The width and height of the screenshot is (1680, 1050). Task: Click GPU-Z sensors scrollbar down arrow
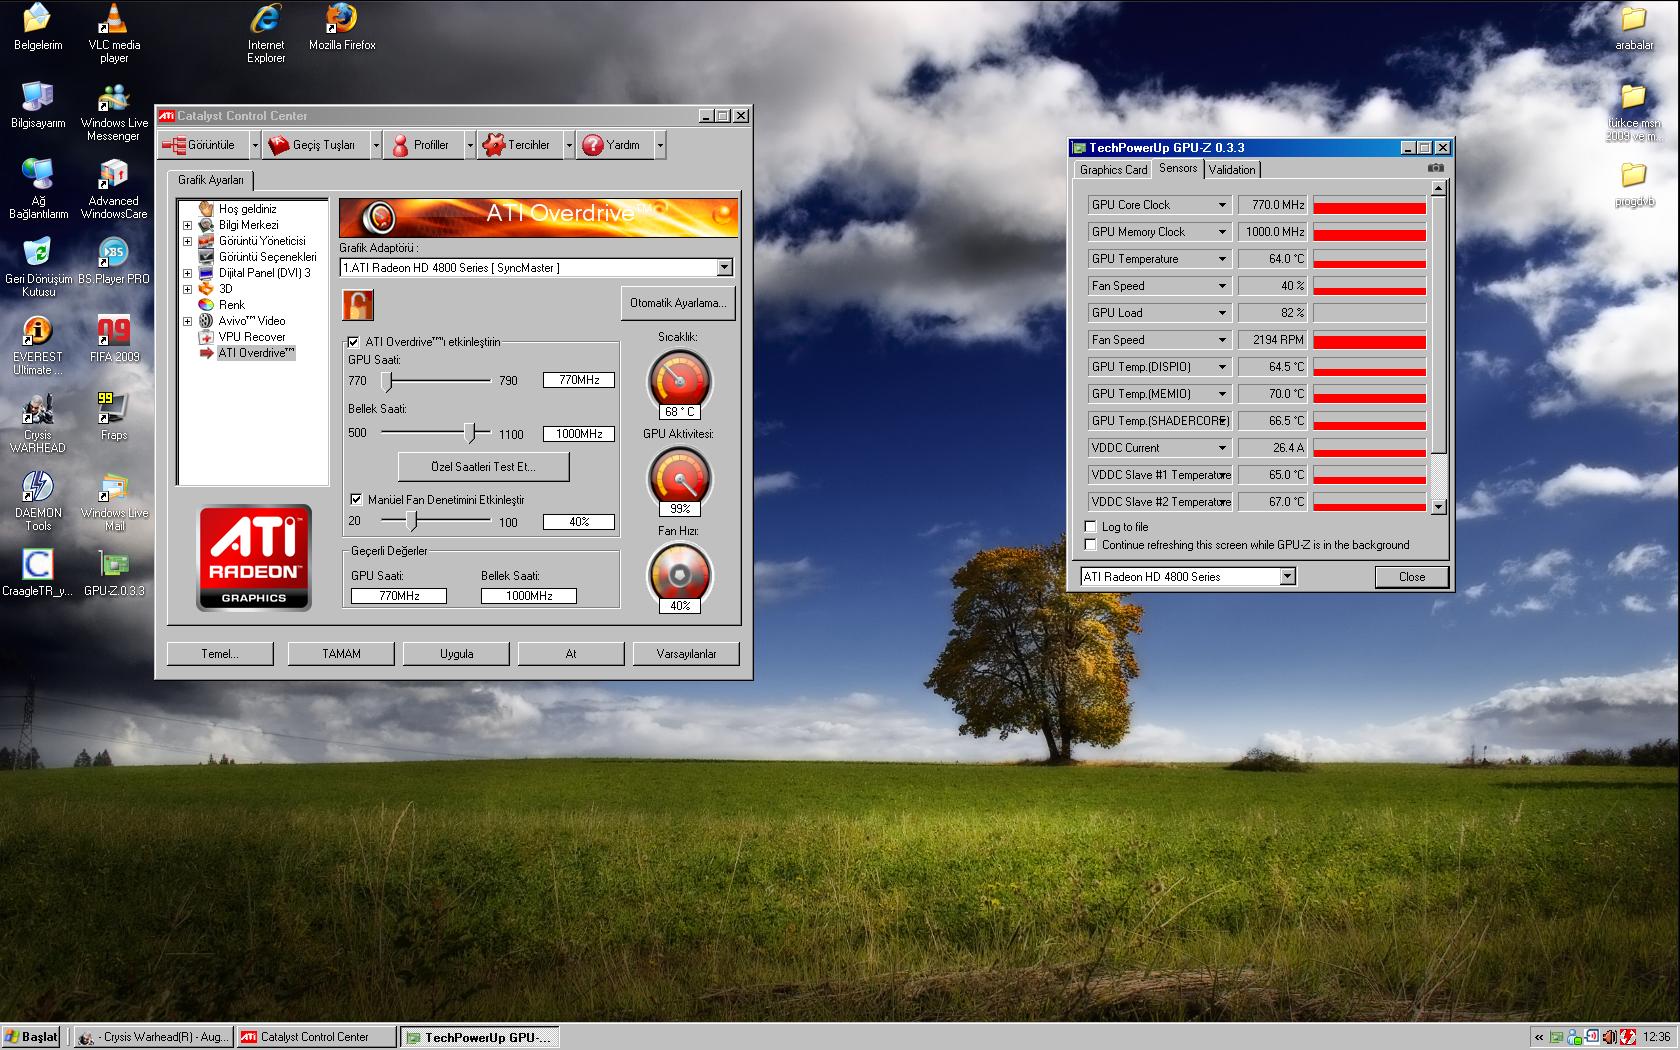(x=1438, y=507)
